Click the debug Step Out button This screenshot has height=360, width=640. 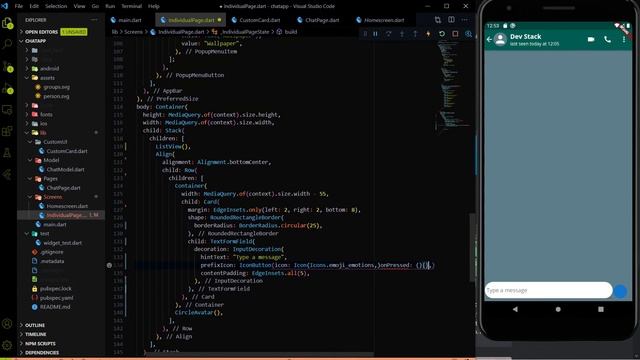coord(415,34)
